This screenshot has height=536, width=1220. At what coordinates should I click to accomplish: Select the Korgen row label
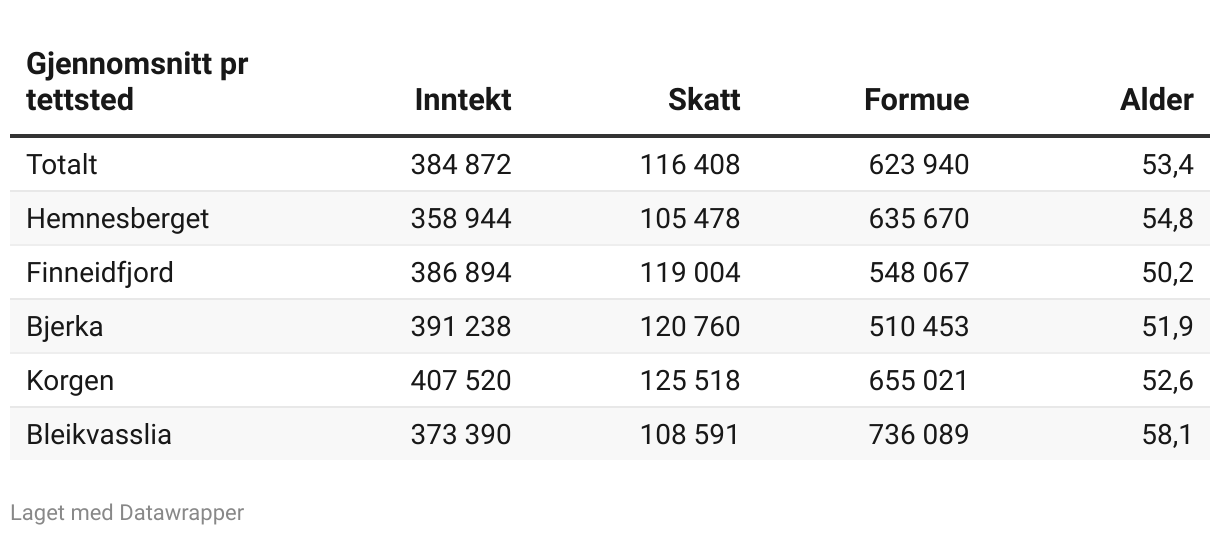(70, 380)
